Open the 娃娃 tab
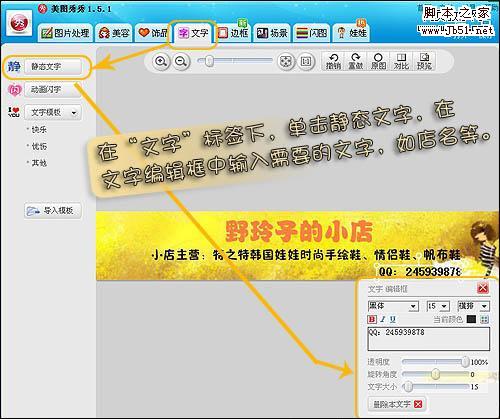The width and height of the screenshot is (500, 419). pyautogui.click(x=351, y=33)
